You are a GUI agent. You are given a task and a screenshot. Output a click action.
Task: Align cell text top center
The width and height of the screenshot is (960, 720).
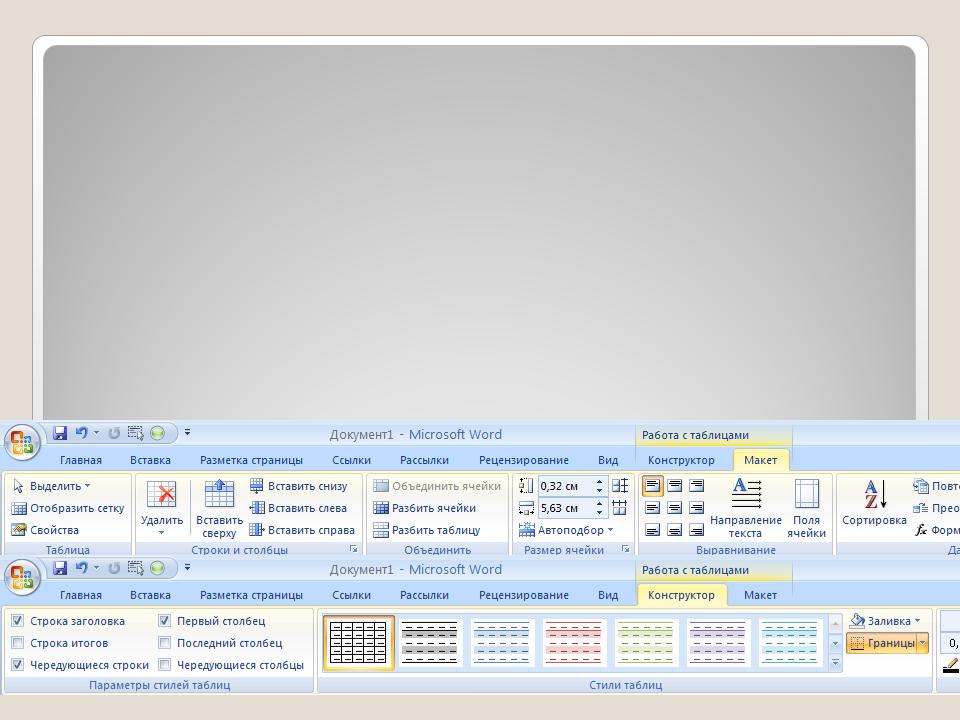pos(674,486)
